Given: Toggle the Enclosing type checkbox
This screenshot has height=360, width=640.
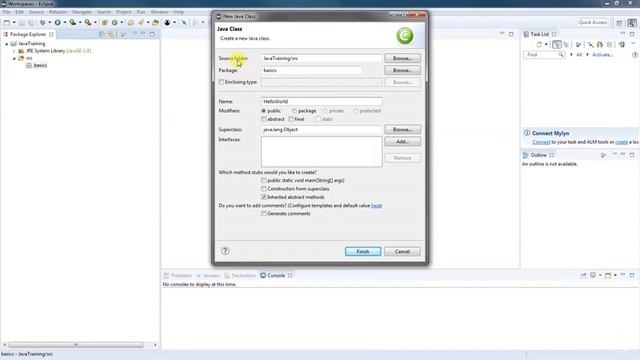Looking at the screenshot, I should (221, 82).
